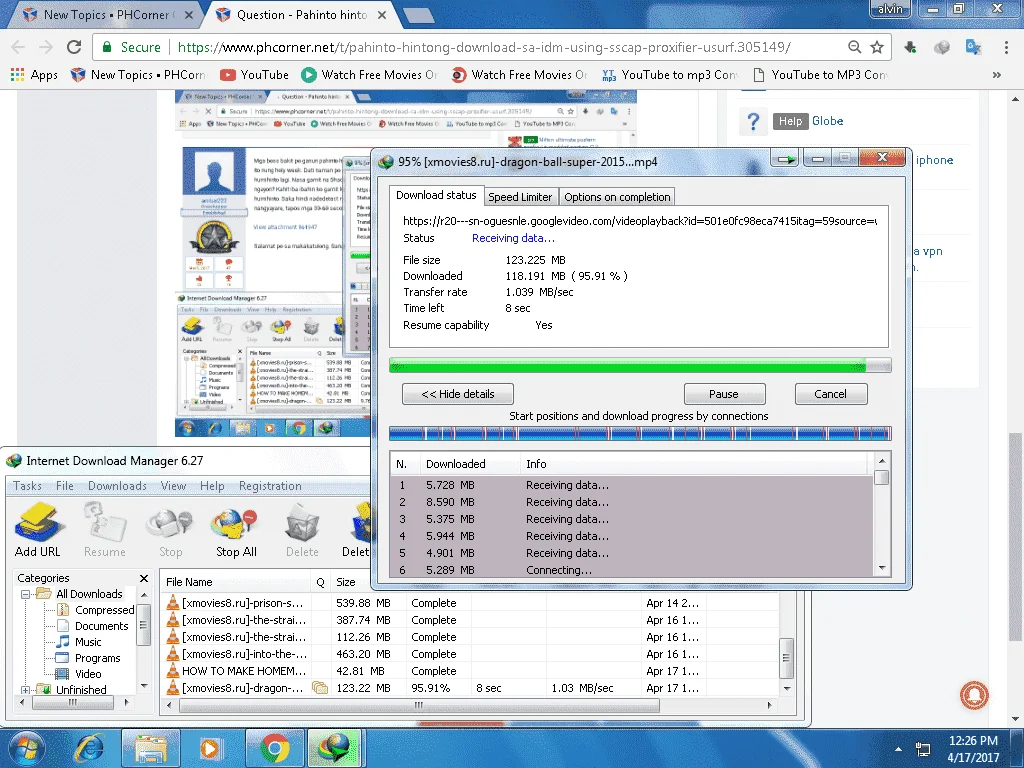The width and height of the screenshot is (1024, 768).
Task: Open the File menu in IDM
Action: 65,486
